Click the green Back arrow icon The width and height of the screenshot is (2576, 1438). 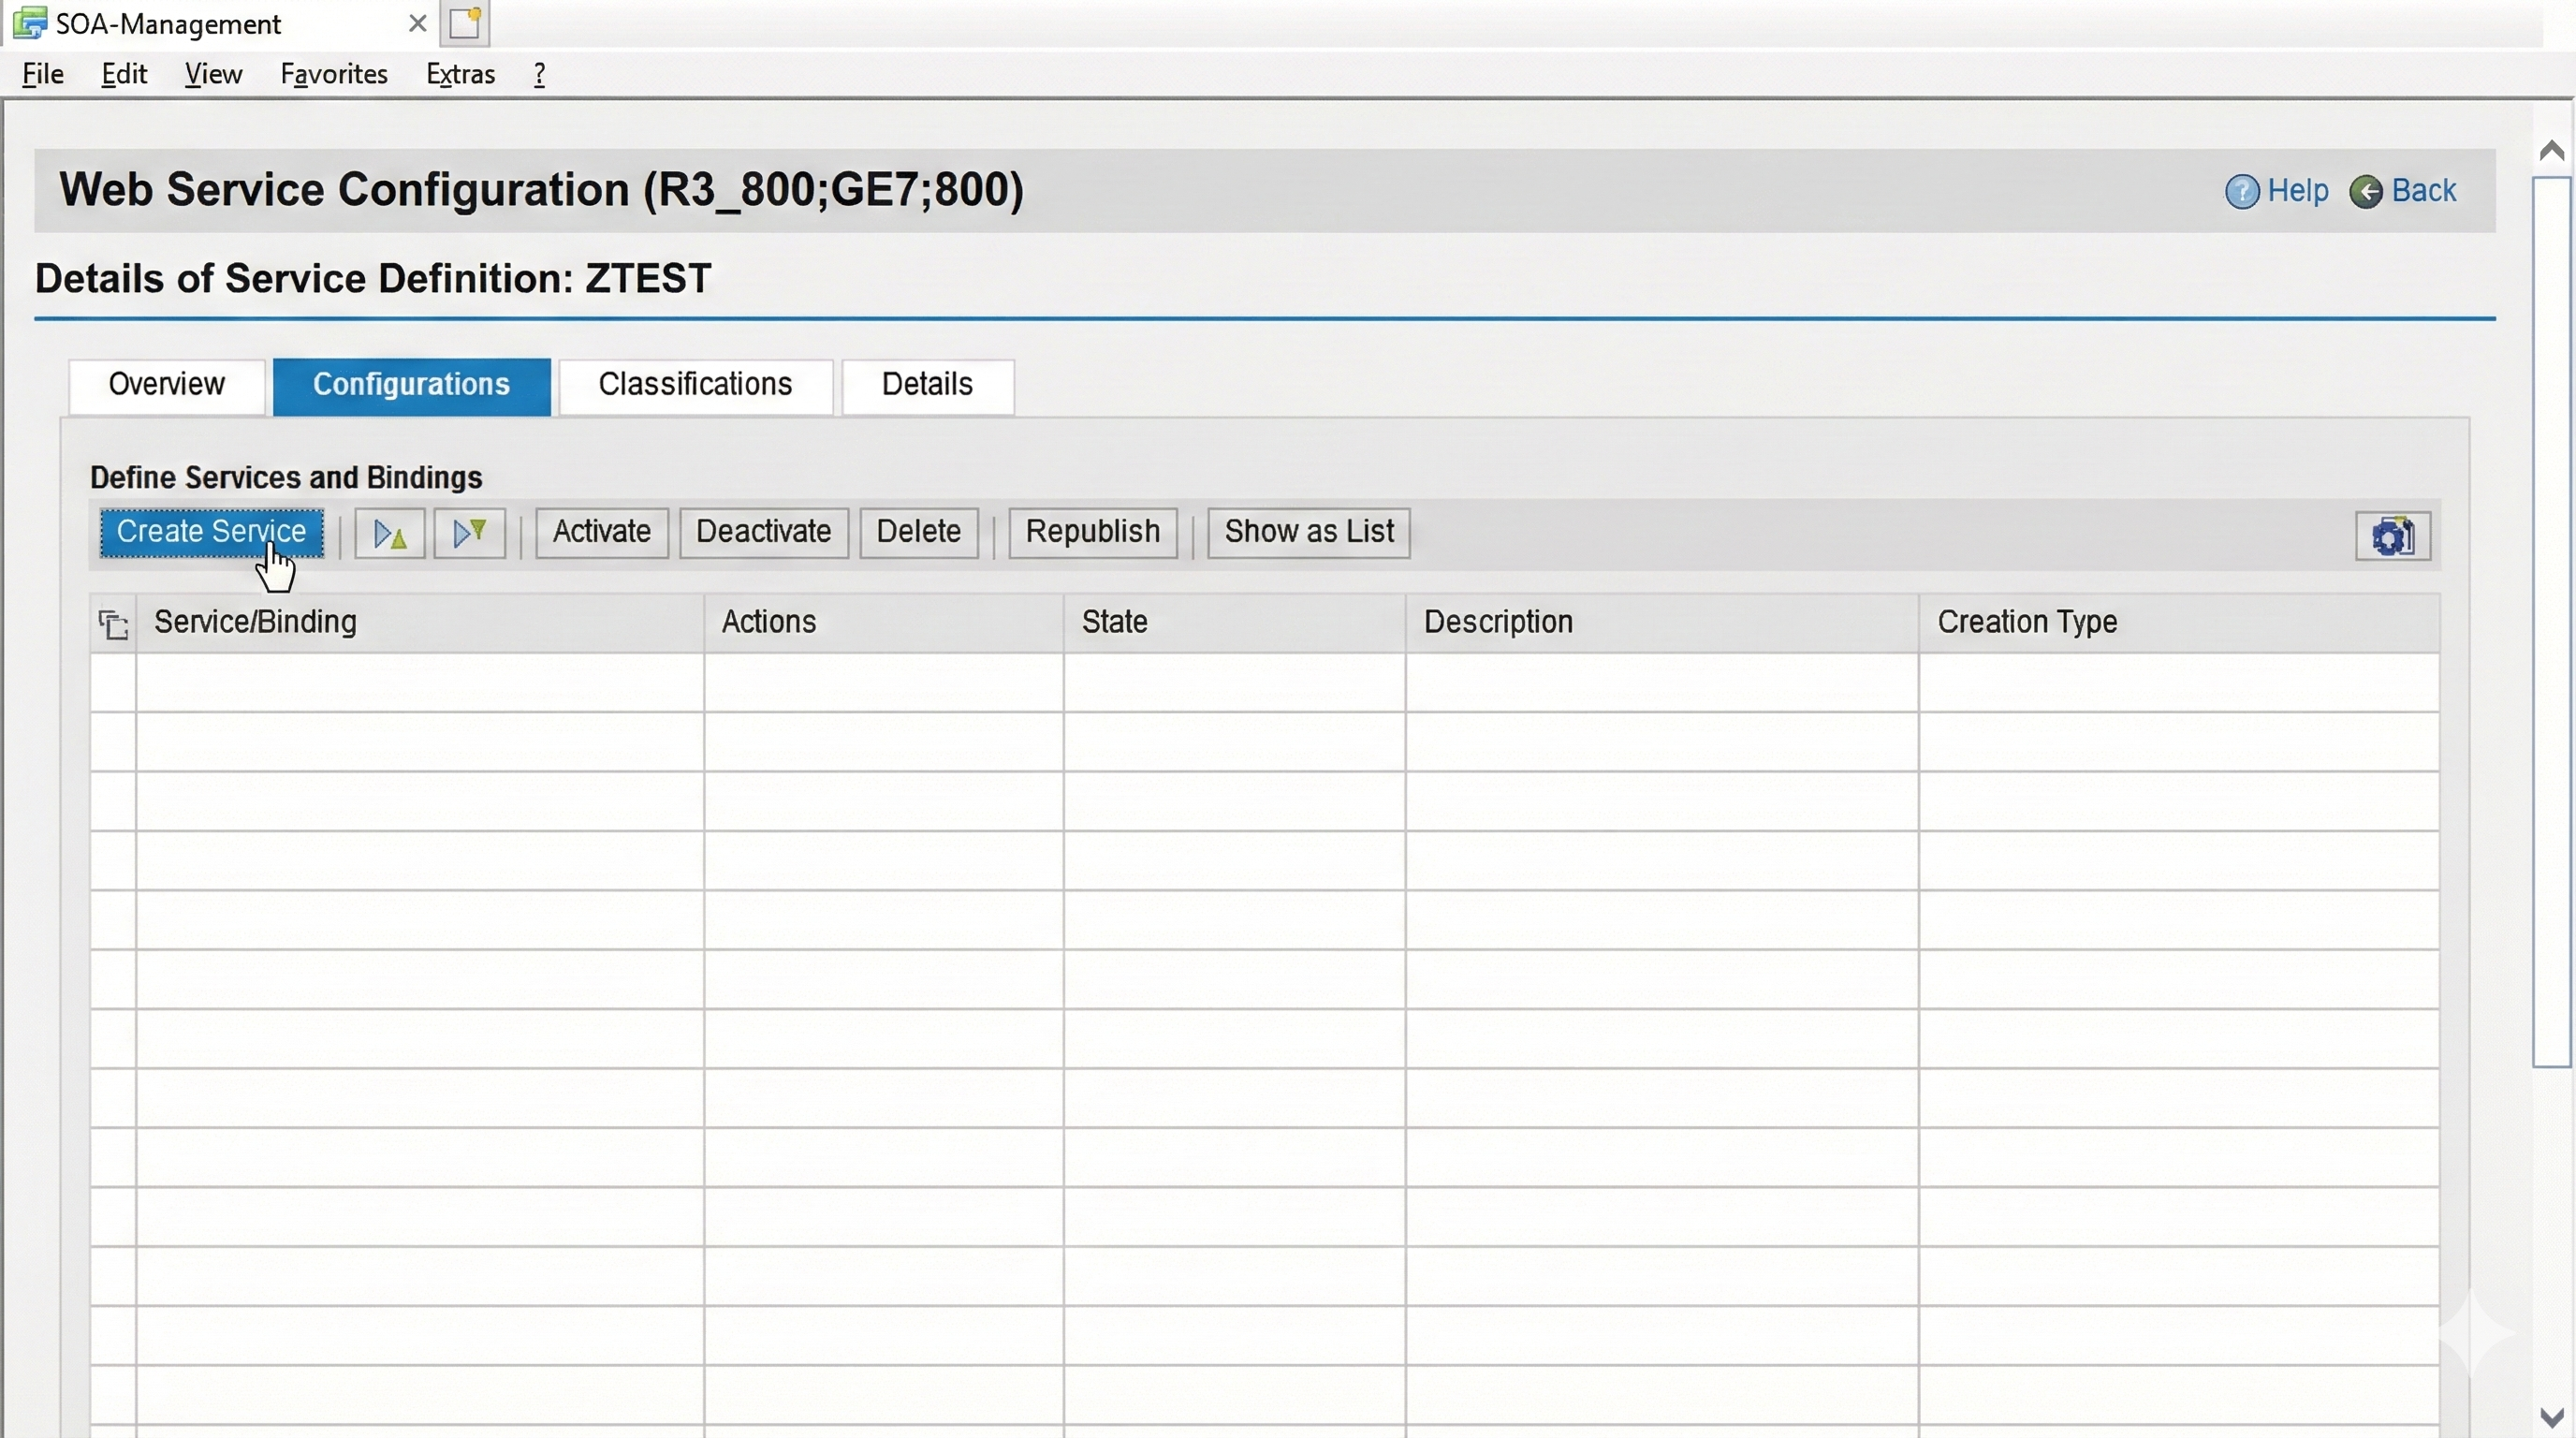point(2365,191)
